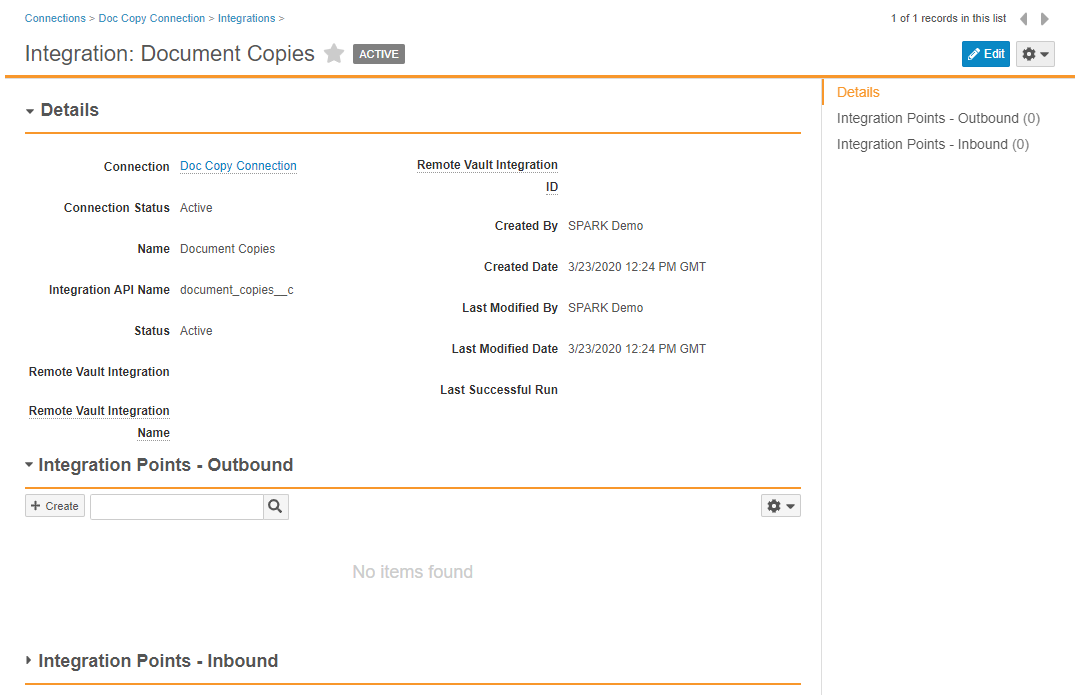Click the Last Successful Run label
The height and width of the screenshot is (695, 1082).
pos(499,390)
